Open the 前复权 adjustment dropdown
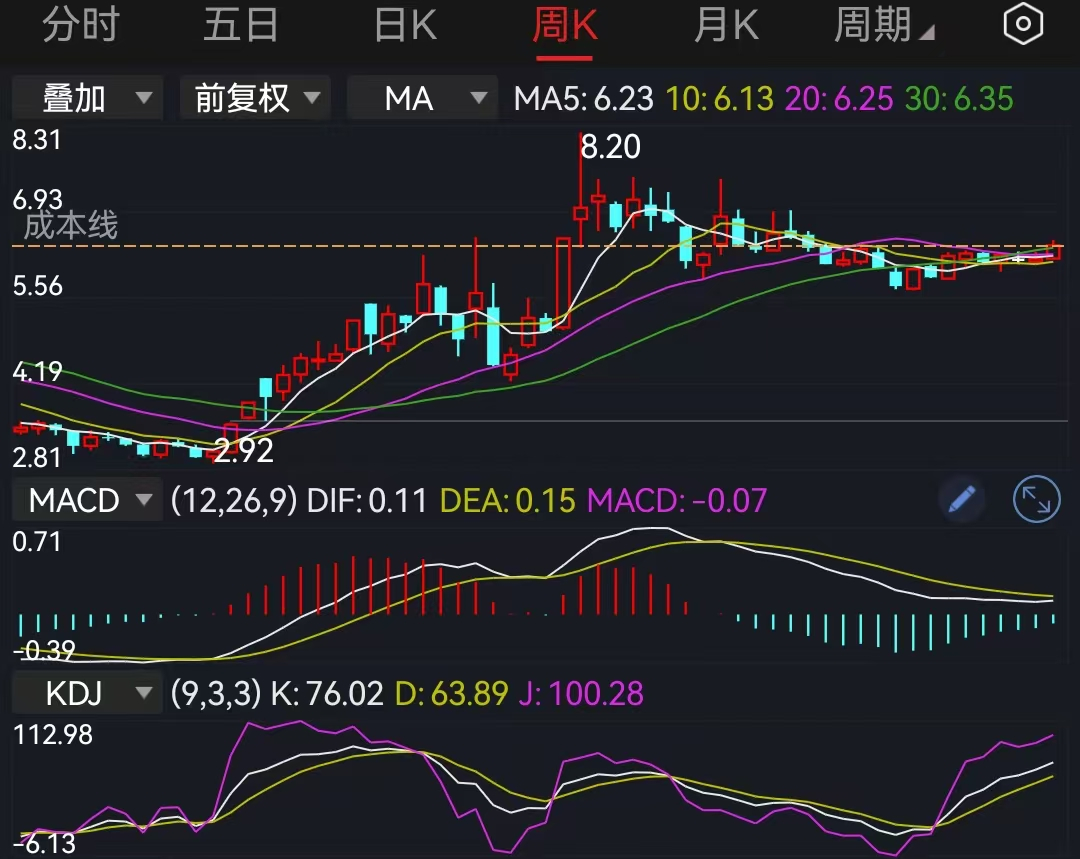Screen dimensions: 1080x859 254,98
